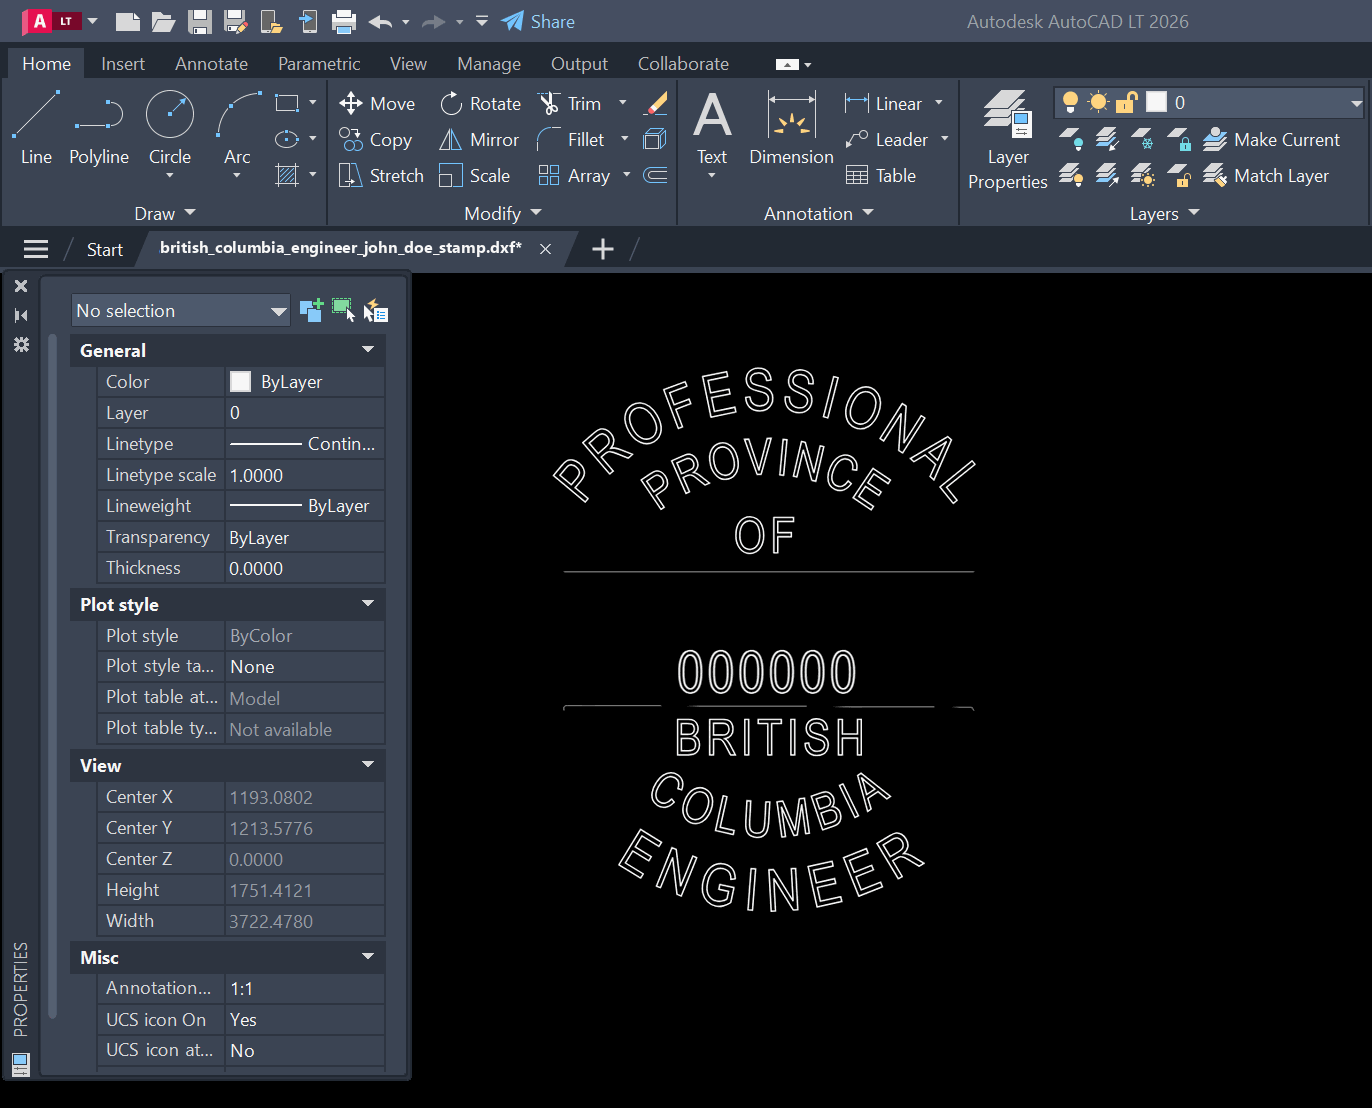The width and height of the screenshot is (1372, 1108).
Task: Toggle layer 0 lock icon
Action: pos(1127,102)
